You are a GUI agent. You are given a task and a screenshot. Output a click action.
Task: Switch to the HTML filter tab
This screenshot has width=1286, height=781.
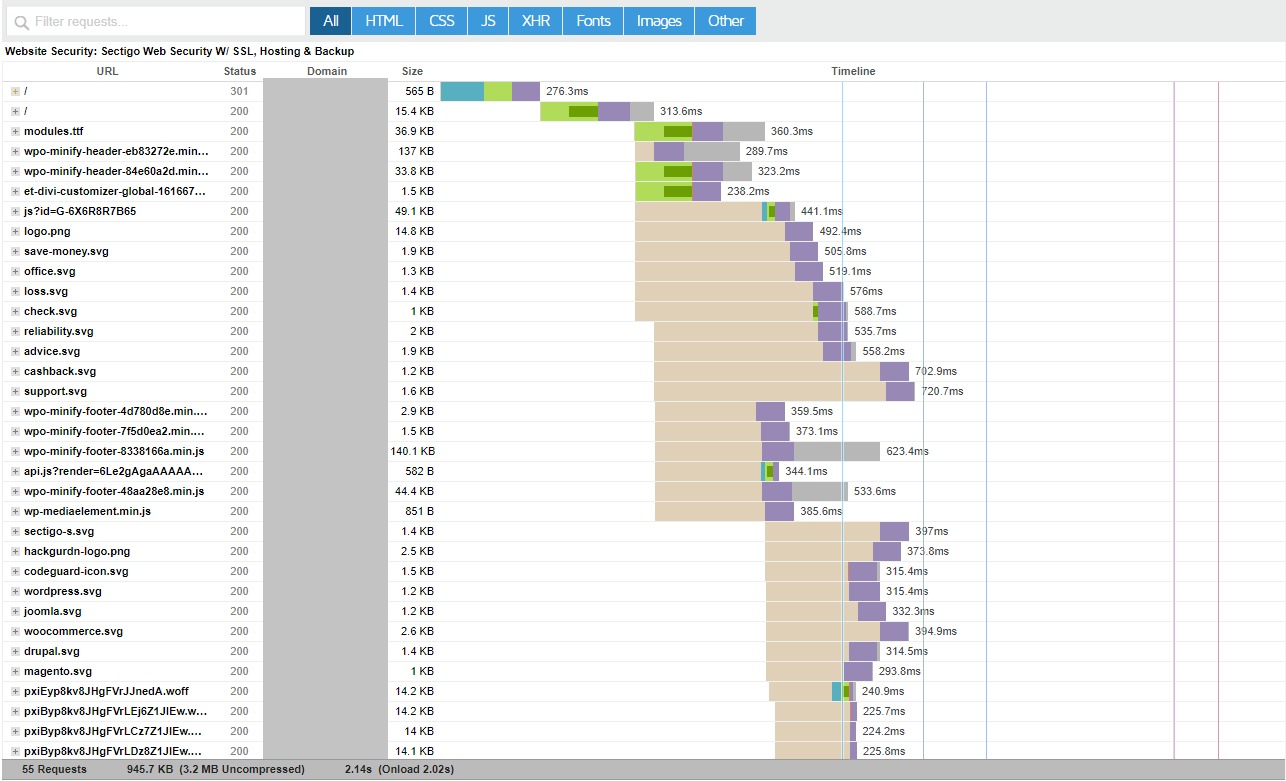383,21
